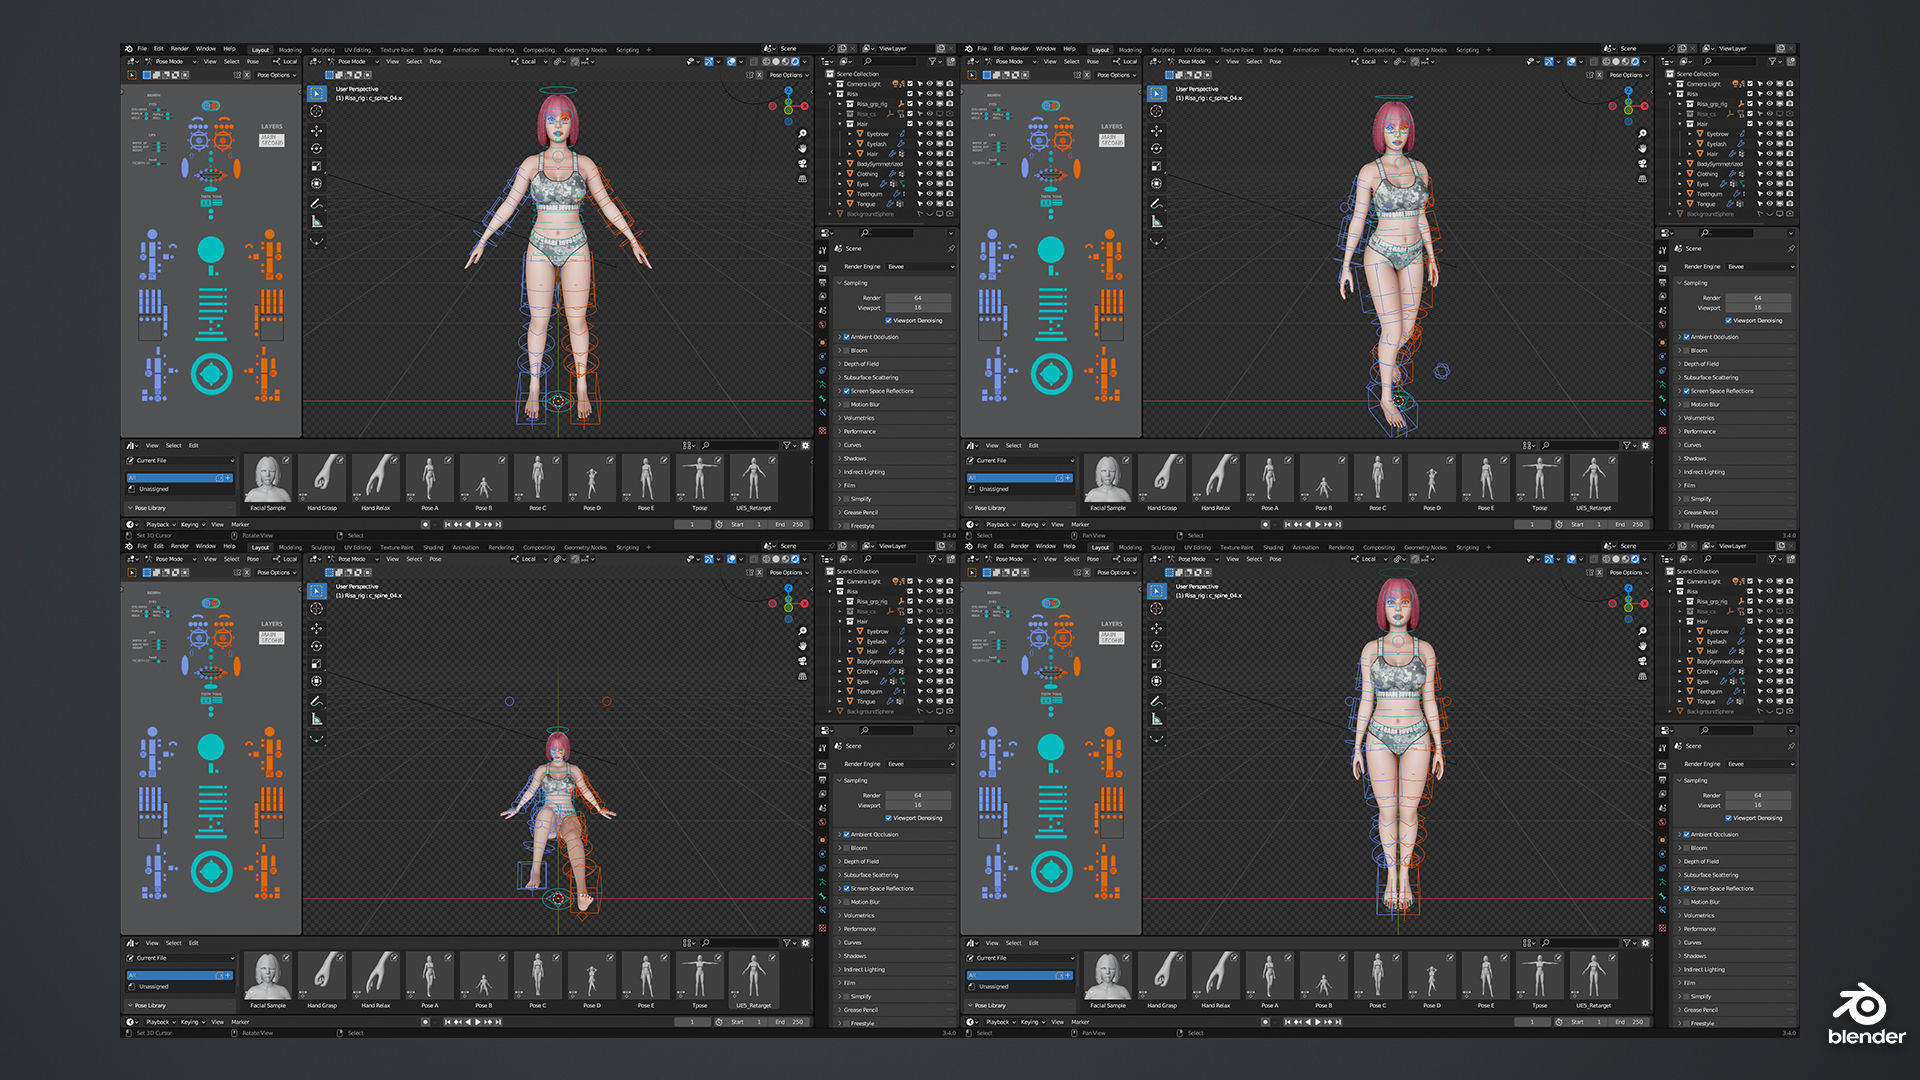Open the World properties tab in top-left window

(823, 324)
